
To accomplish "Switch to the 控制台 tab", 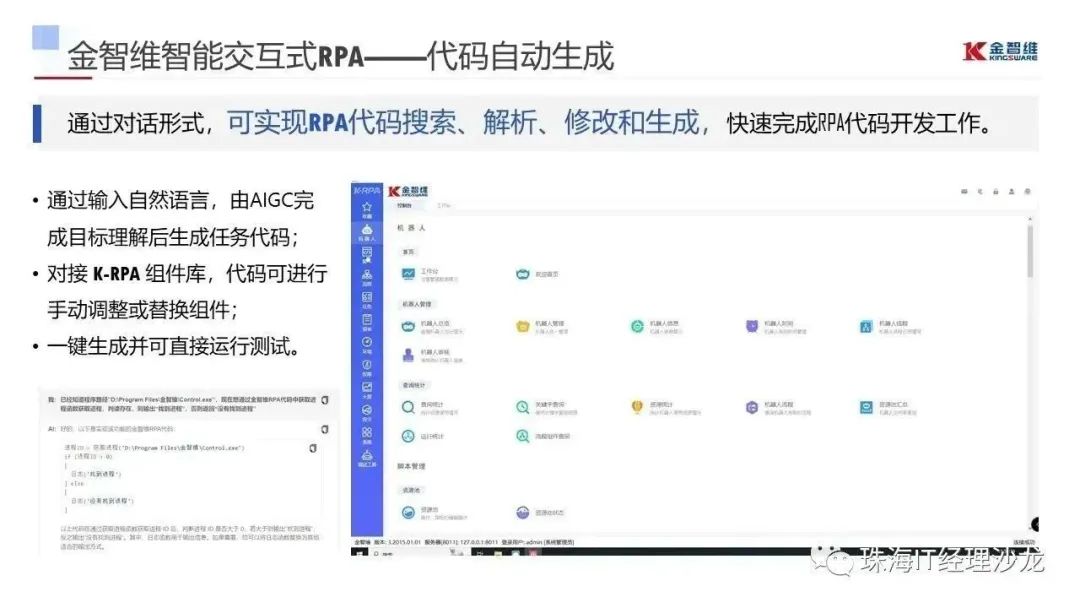I will click(x=405, y=205).
